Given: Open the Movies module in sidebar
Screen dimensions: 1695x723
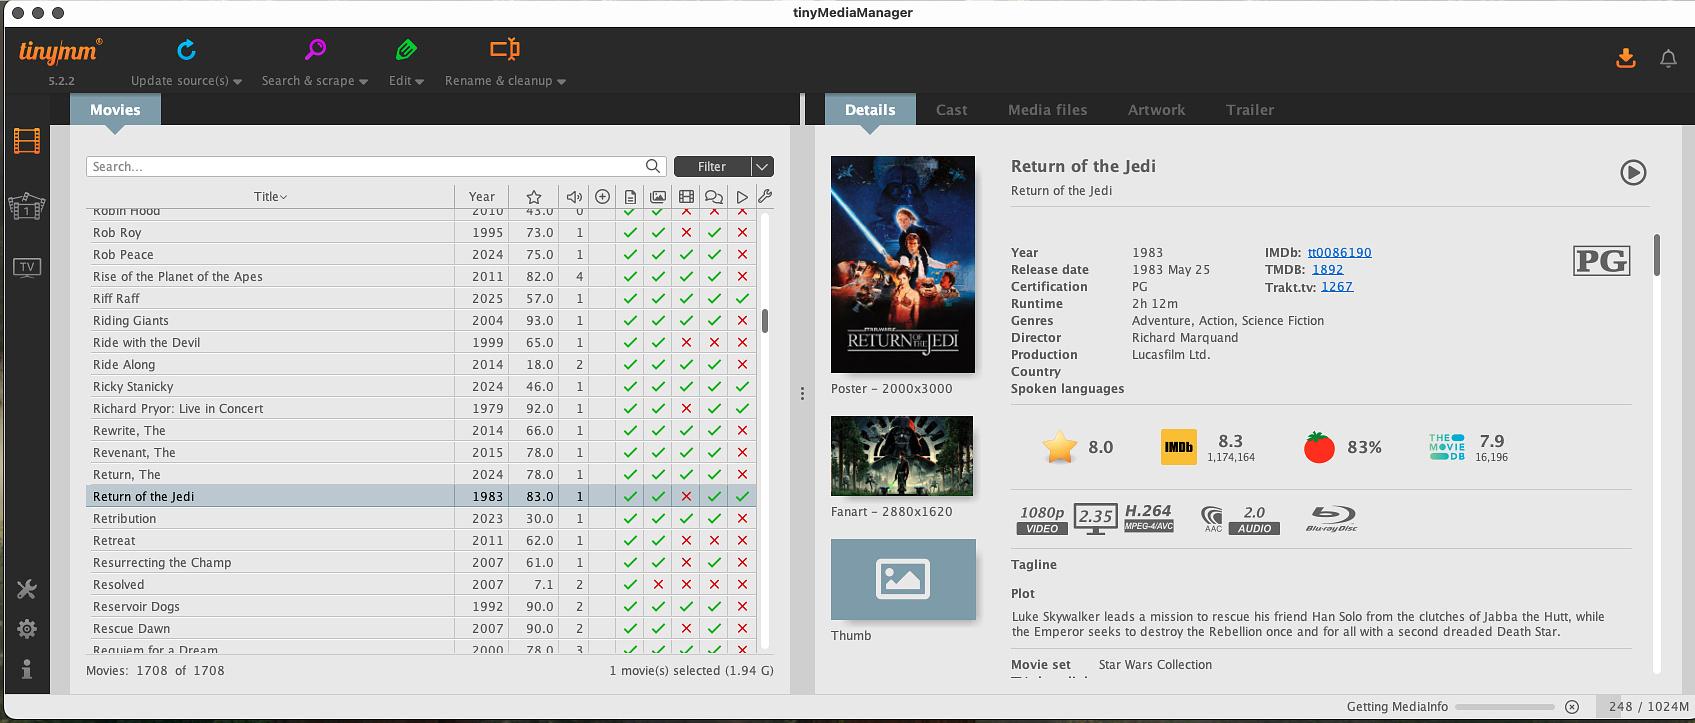Looking at the screenshot, I should (x=27, y=142).
